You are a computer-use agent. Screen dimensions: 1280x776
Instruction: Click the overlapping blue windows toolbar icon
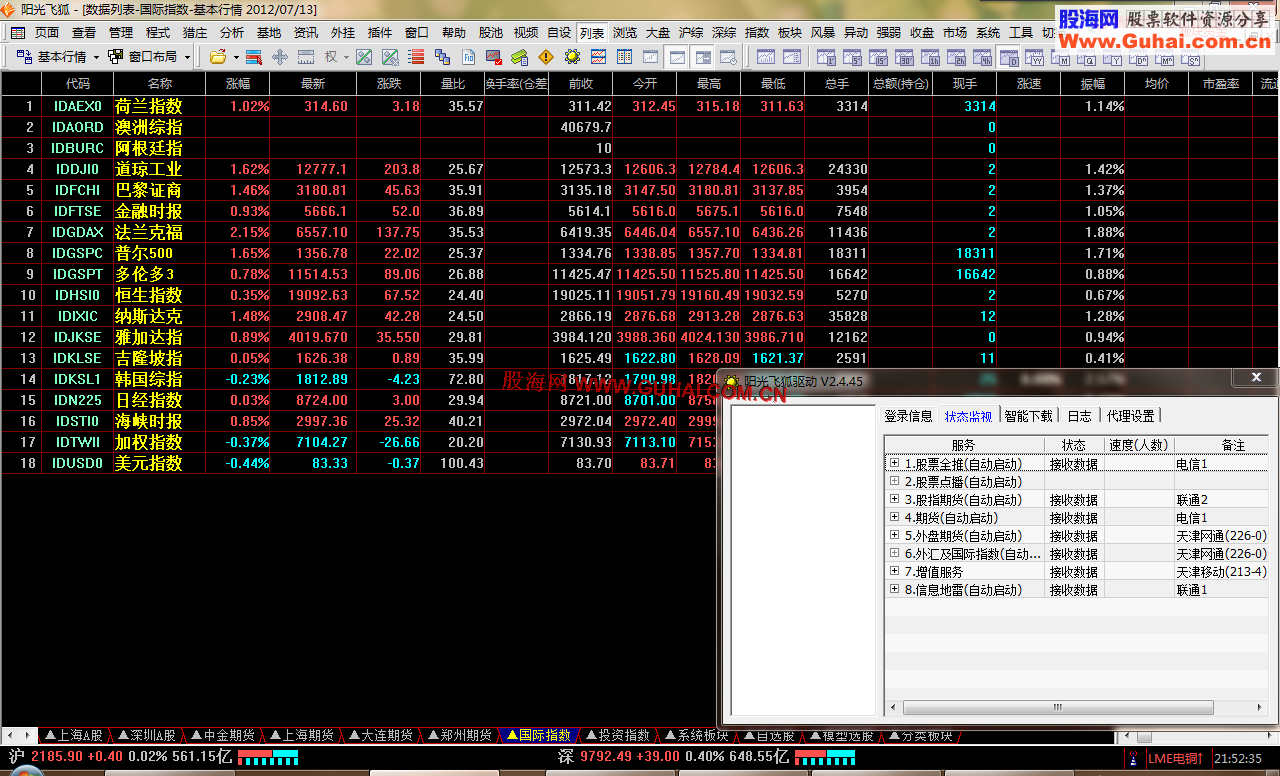pos(442,57)
